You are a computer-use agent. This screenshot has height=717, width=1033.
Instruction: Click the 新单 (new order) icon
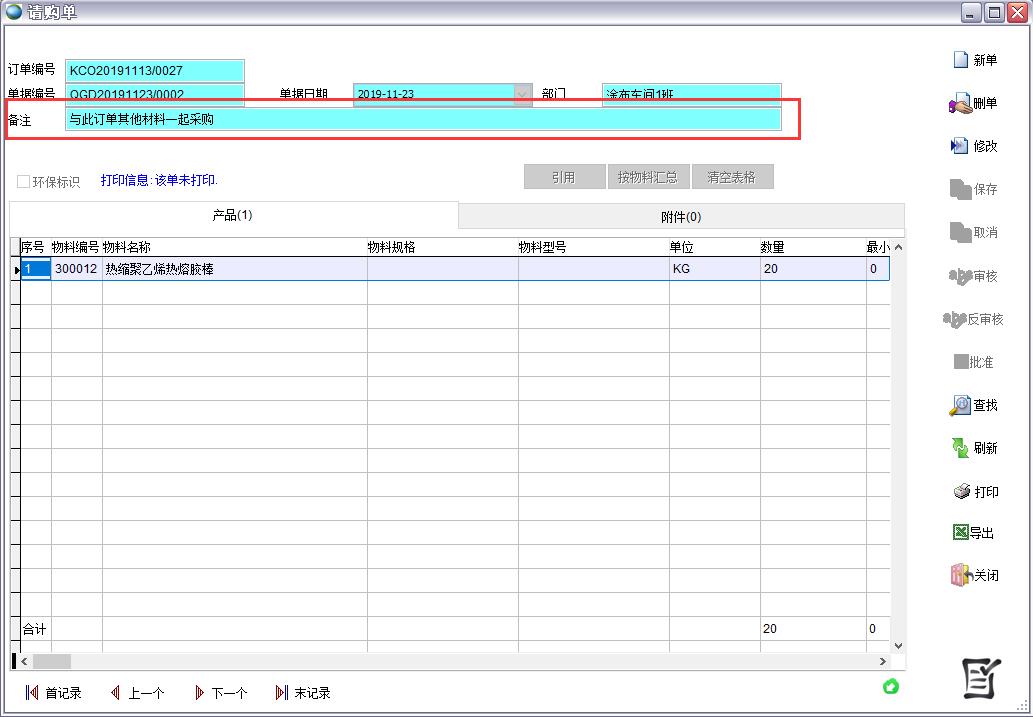[961, 60]
